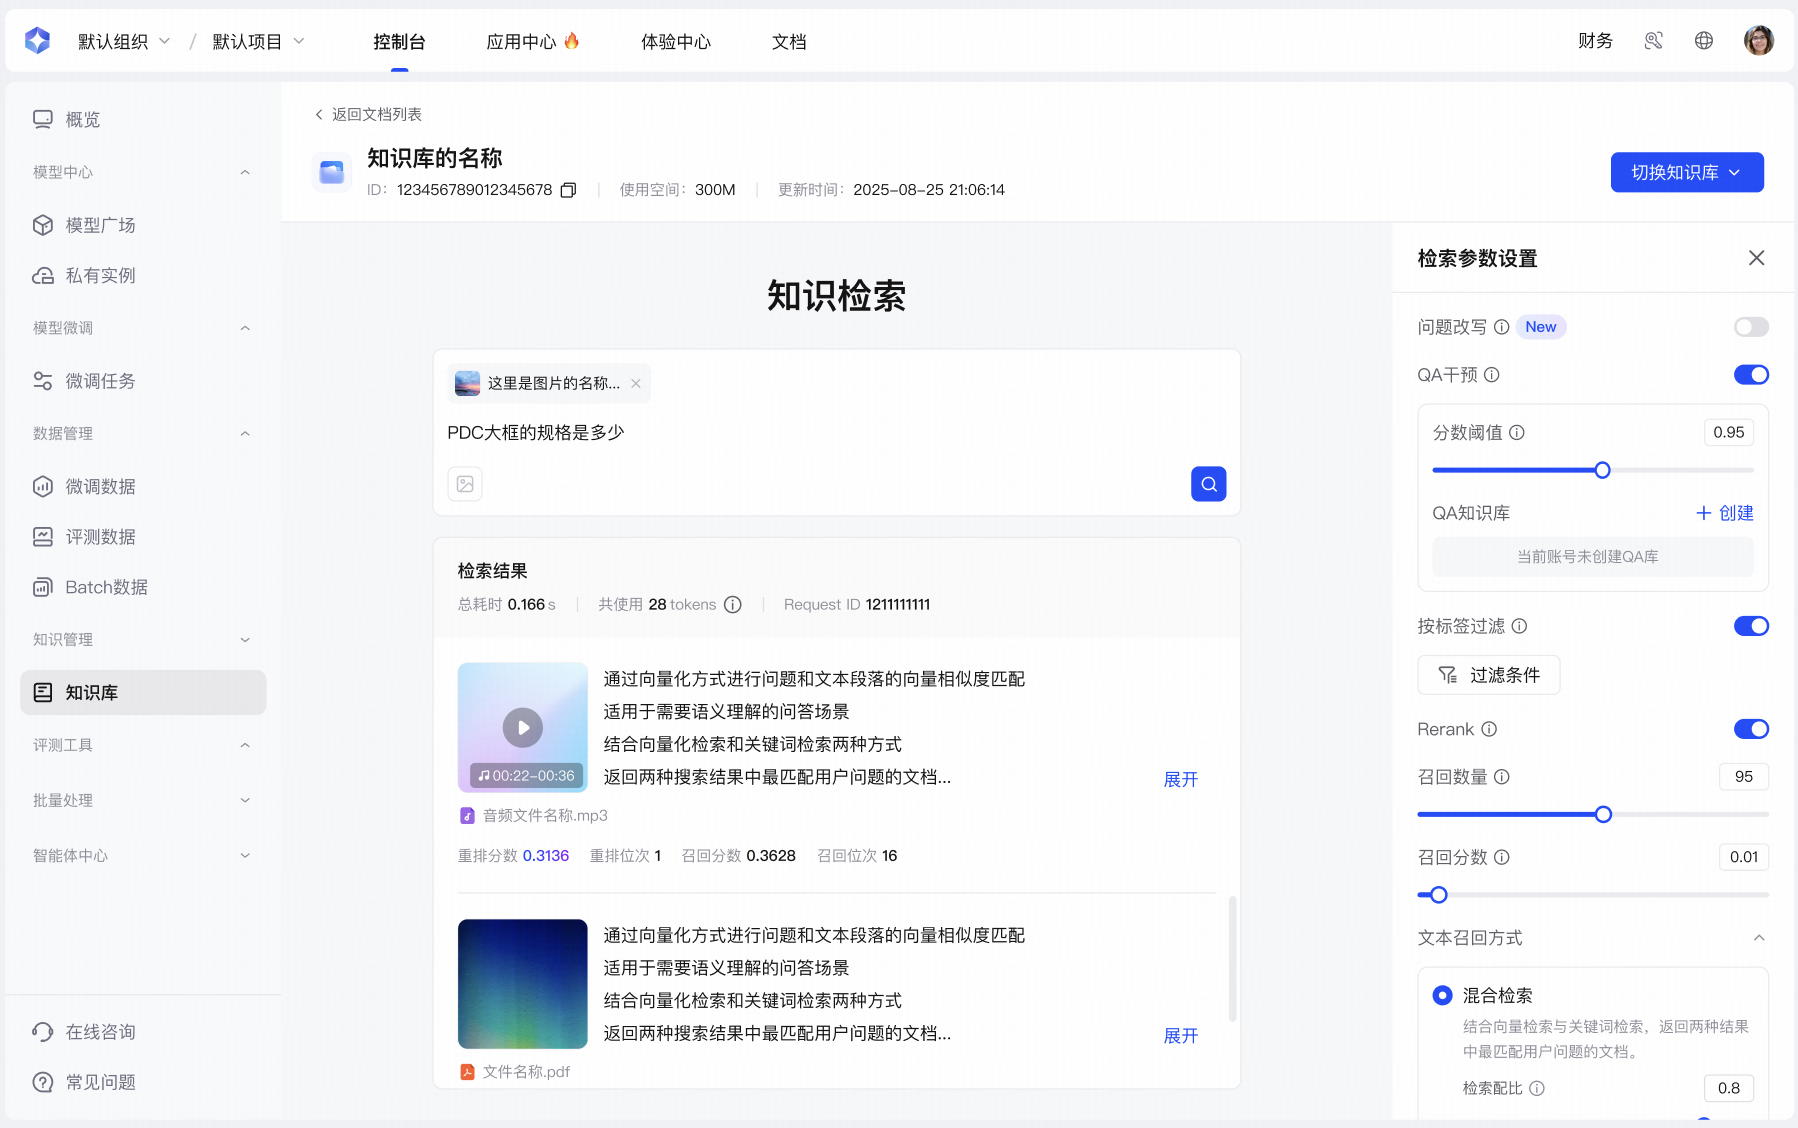Click the info icon beside 问题改写
Viewport: 1798px width, 1128px height.
(1501, 327)
